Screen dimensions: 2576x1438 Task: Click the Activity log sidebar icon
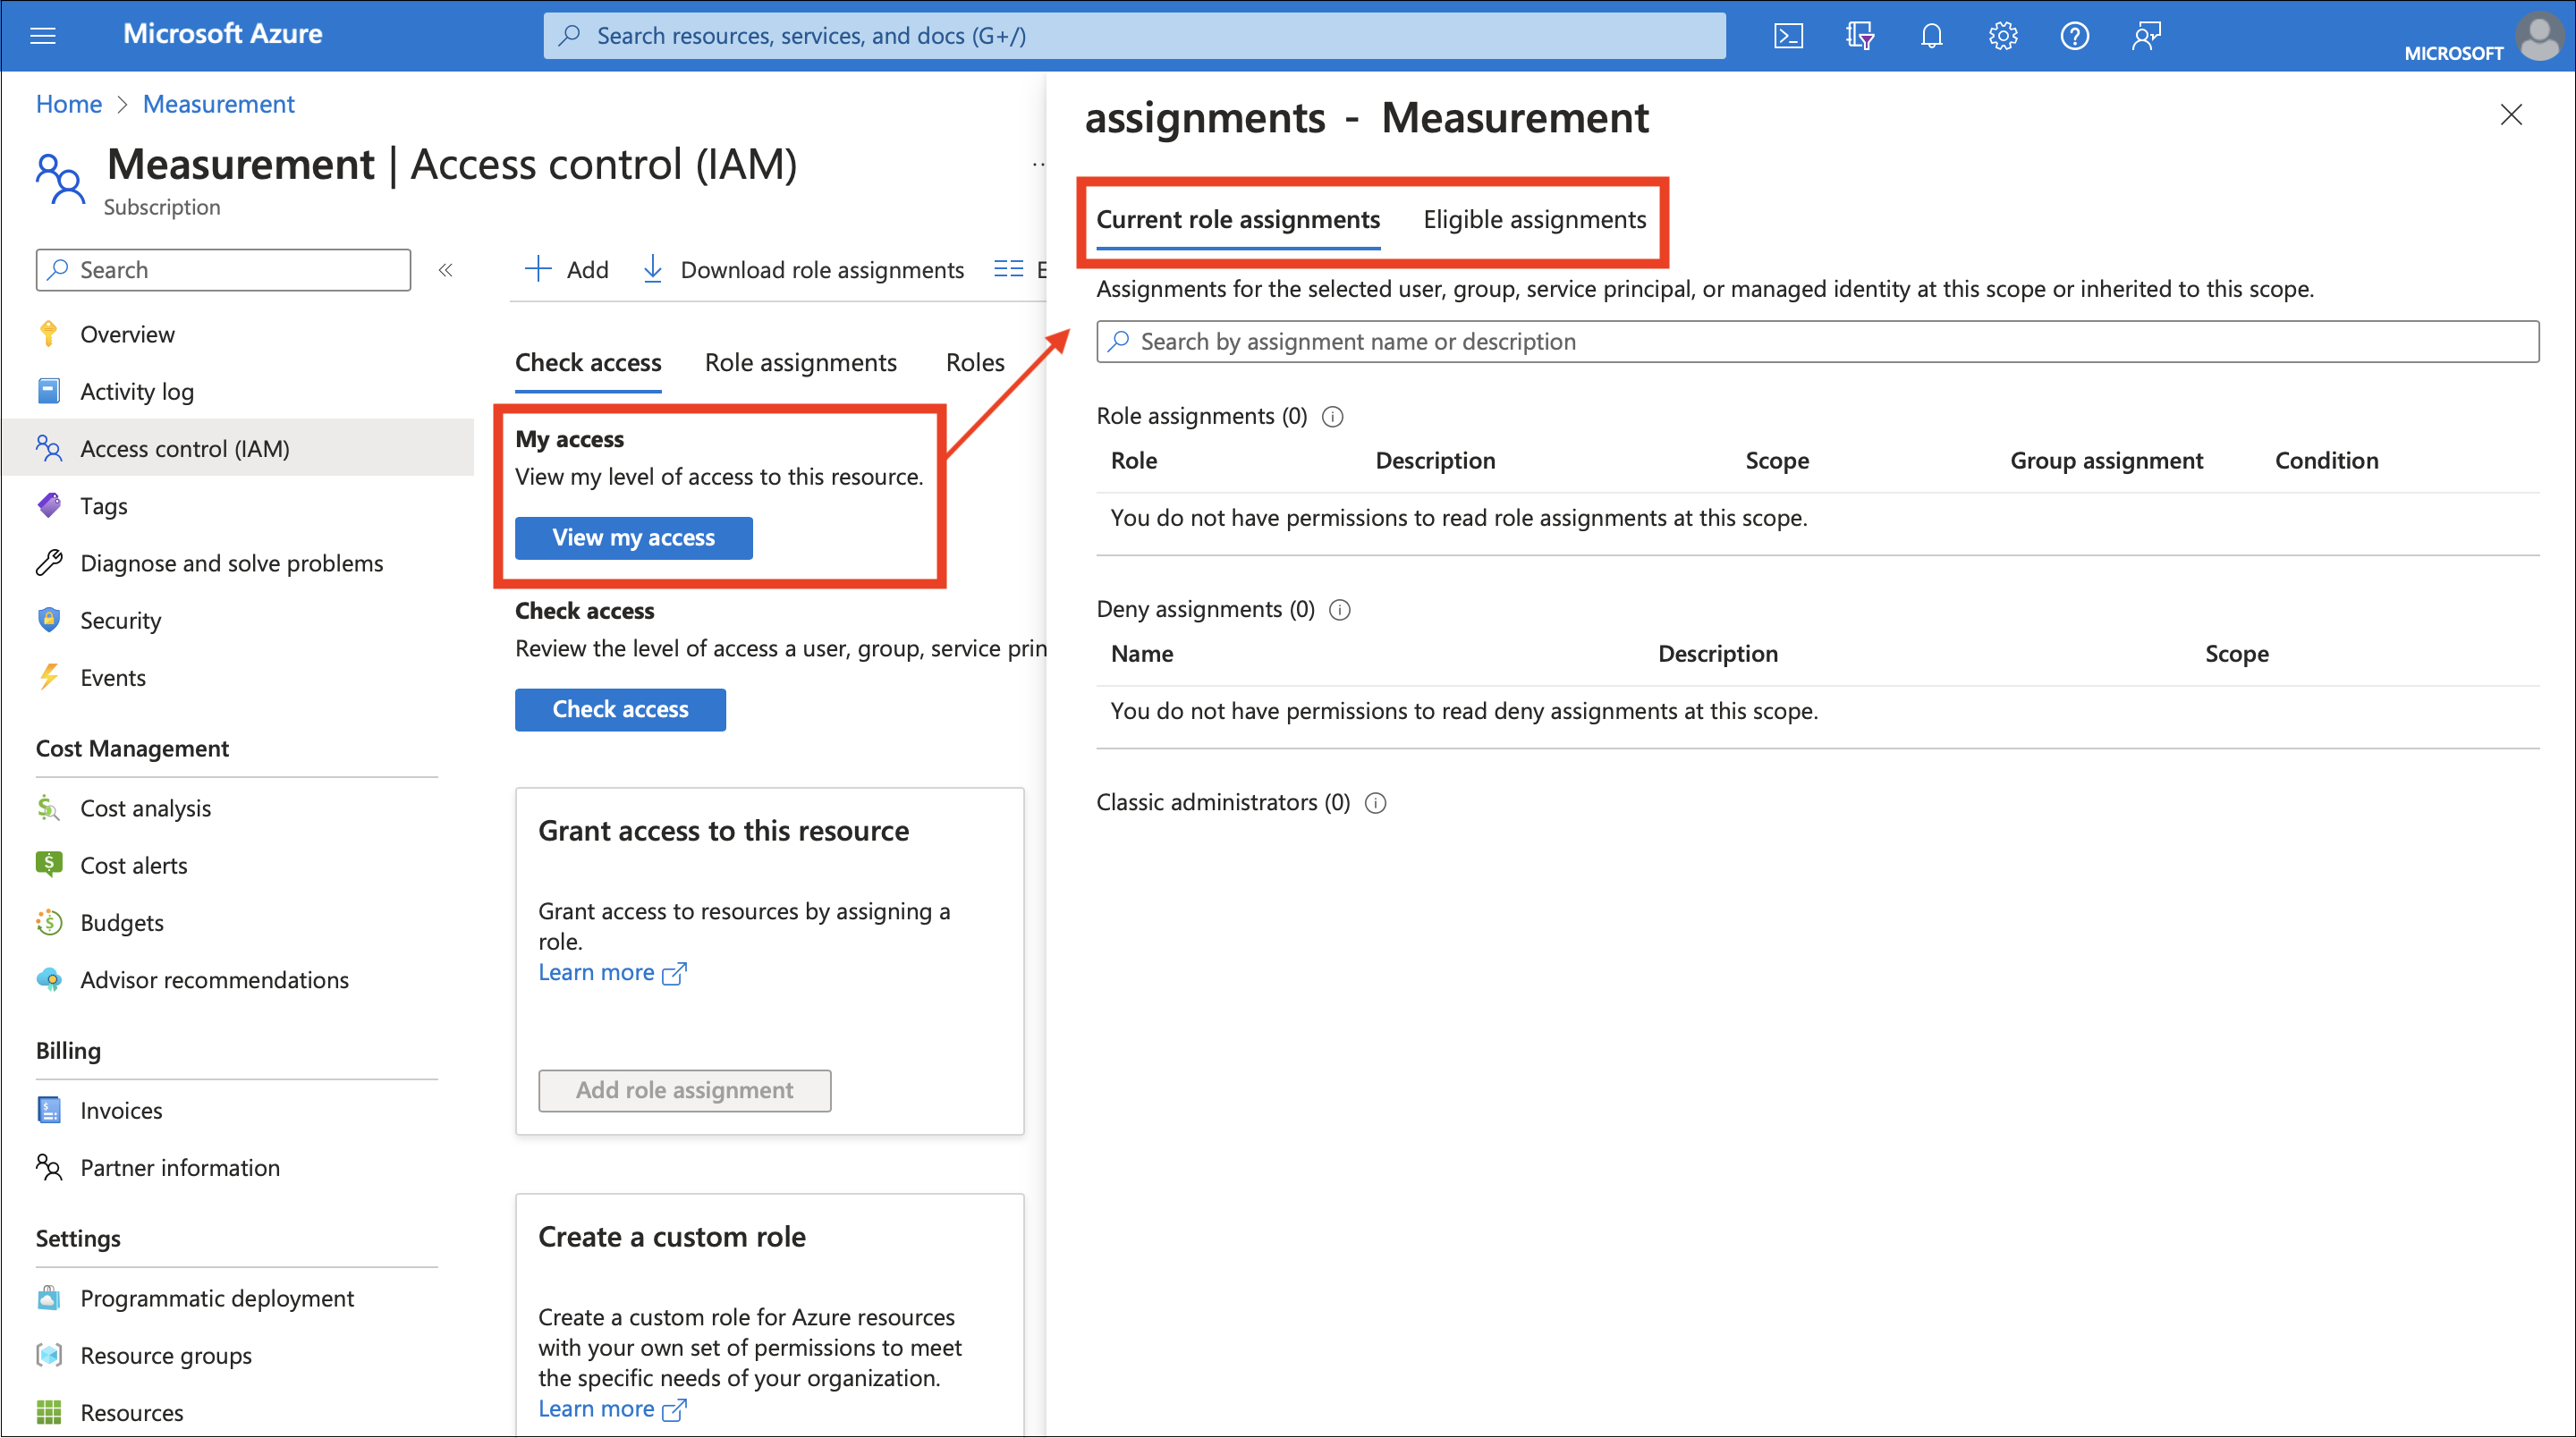coord(51,389)
